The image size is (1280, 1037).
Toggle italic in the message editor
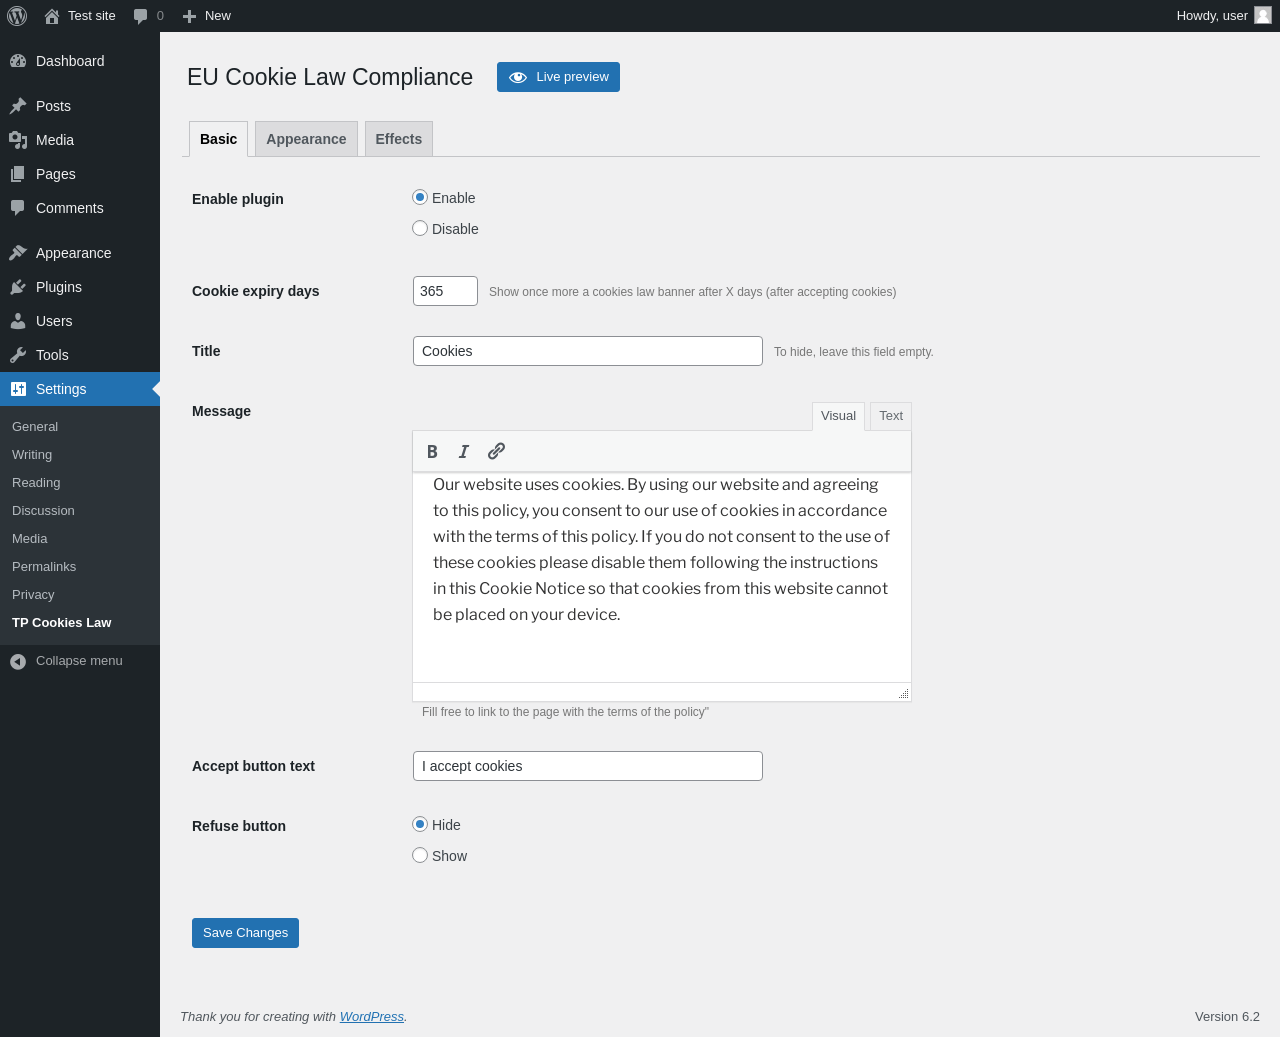pyautogui.click(x=464, y=451)
